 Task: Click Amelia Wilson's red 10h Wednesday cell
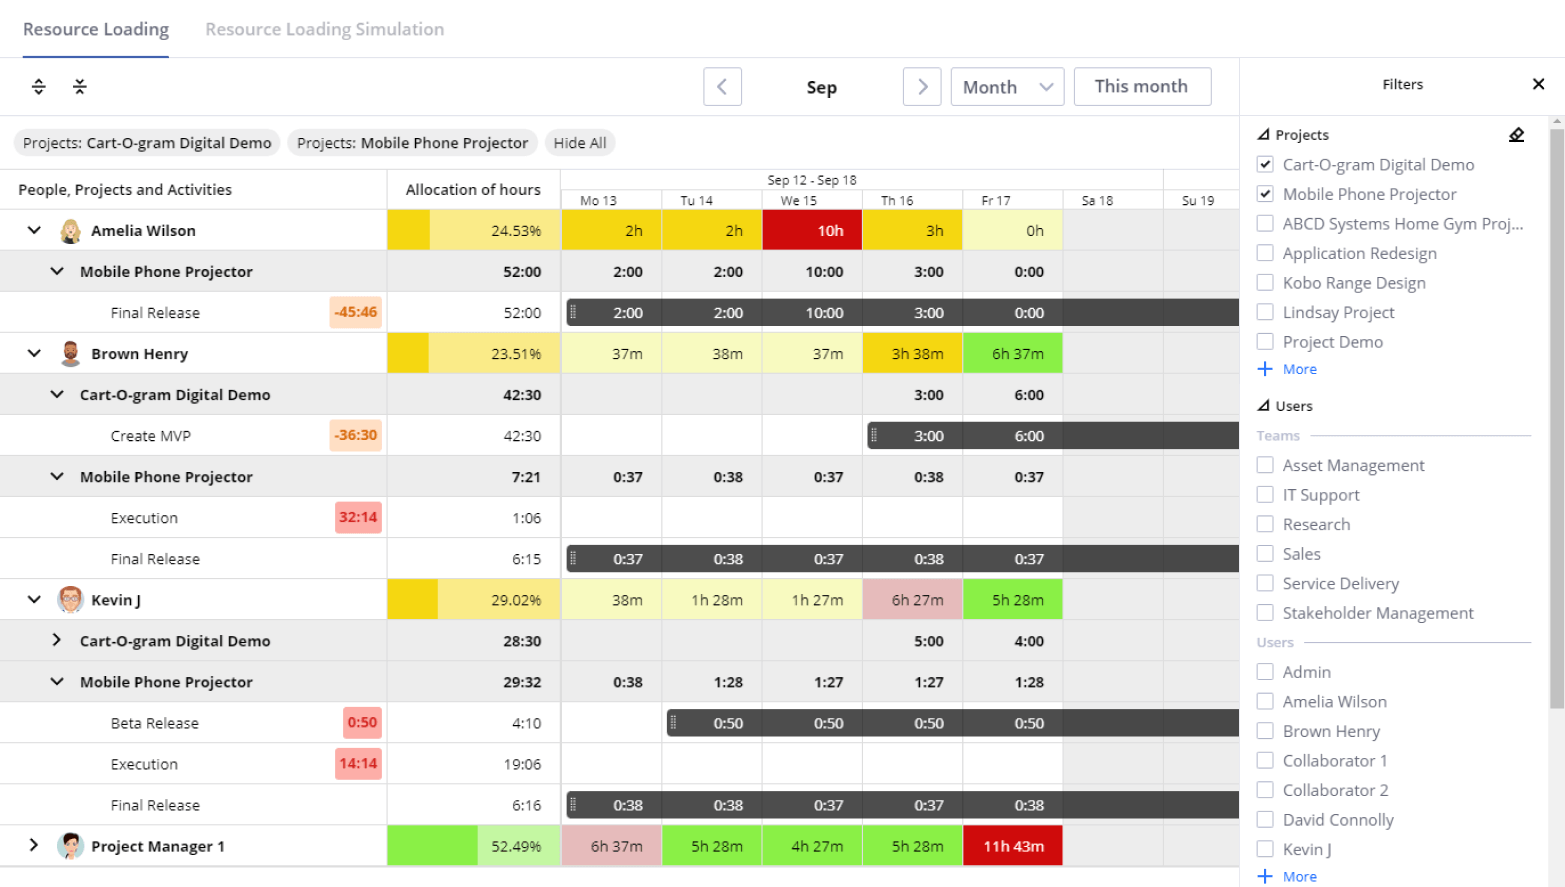coord(812,231)
